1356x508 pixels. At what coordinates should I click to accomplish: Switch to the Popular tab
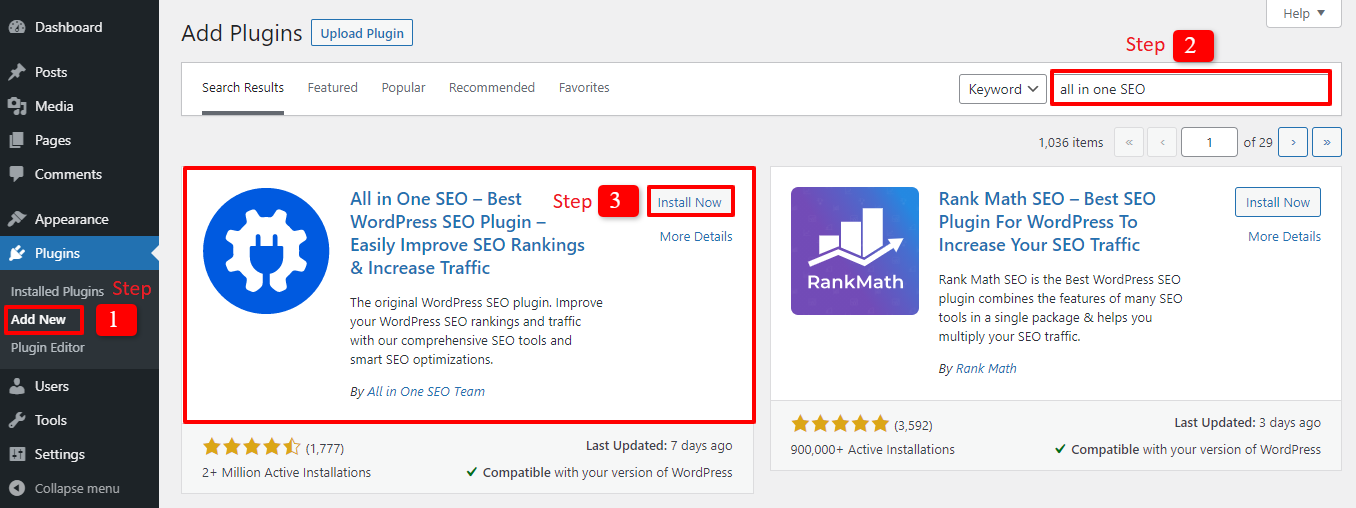click(403, 88)
